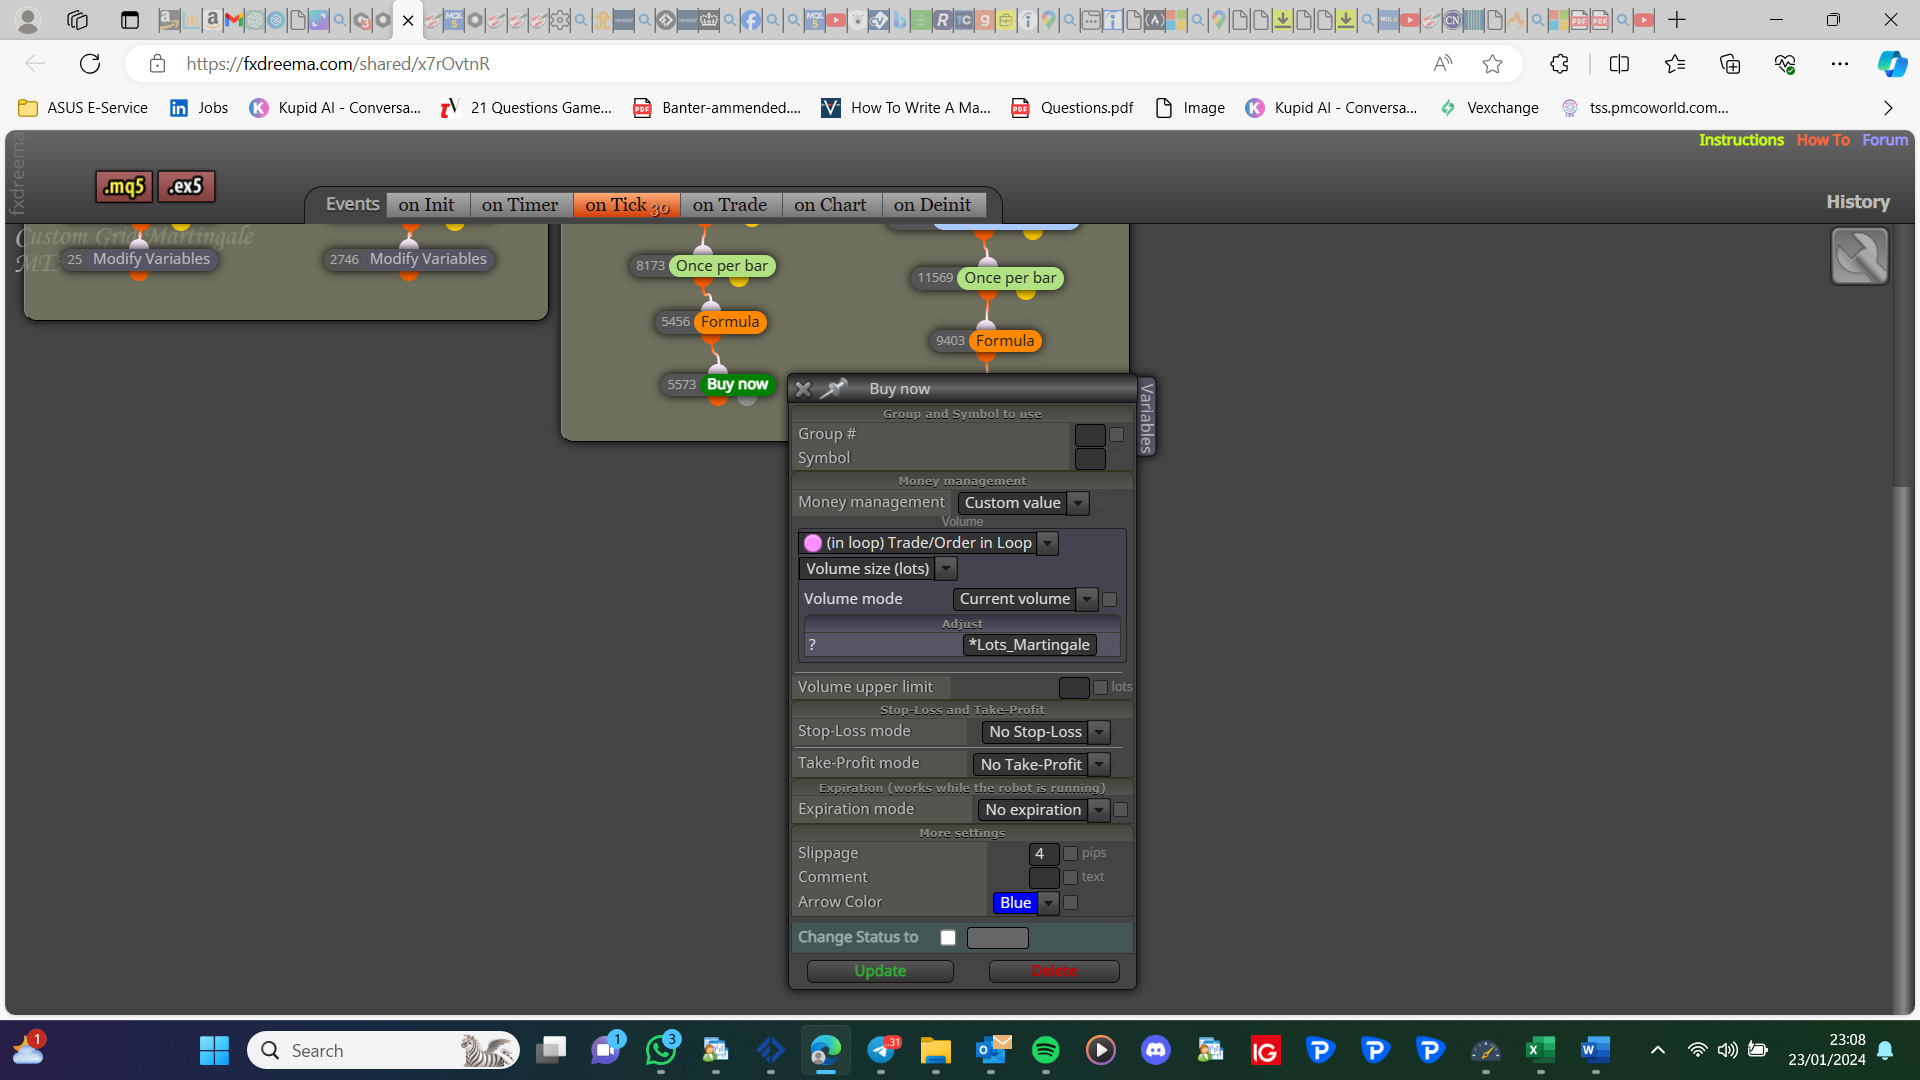
Task: Select Once per bar block 11569
Action: click(x=1010, y=278)
